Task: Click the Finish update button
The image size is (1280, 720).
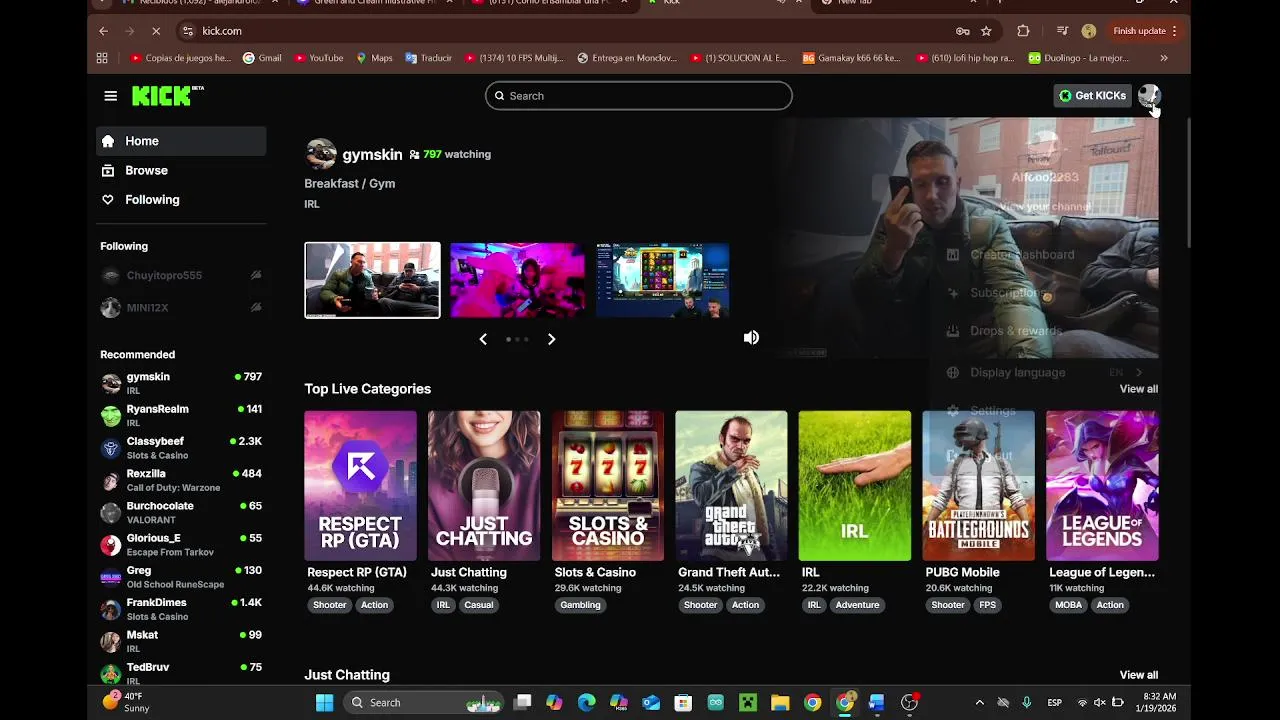Action: point(1145,31)
